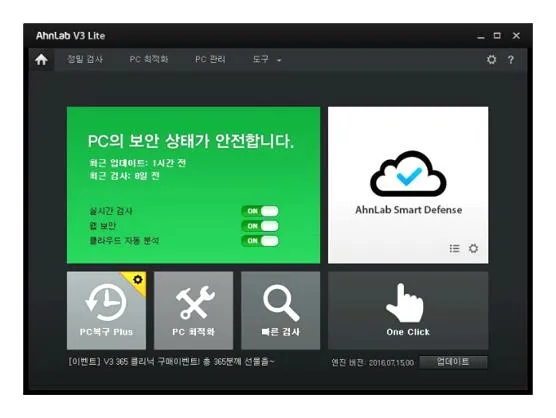Open settings gear in top bar

click(491, 60)
